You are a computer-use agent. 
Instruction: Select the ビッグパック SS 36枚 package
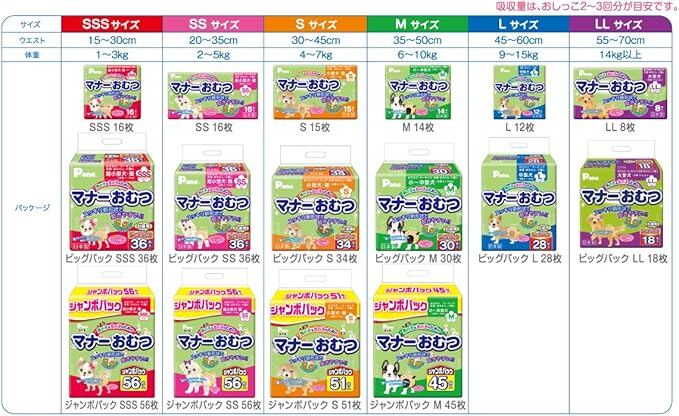[x=213, y=197]
